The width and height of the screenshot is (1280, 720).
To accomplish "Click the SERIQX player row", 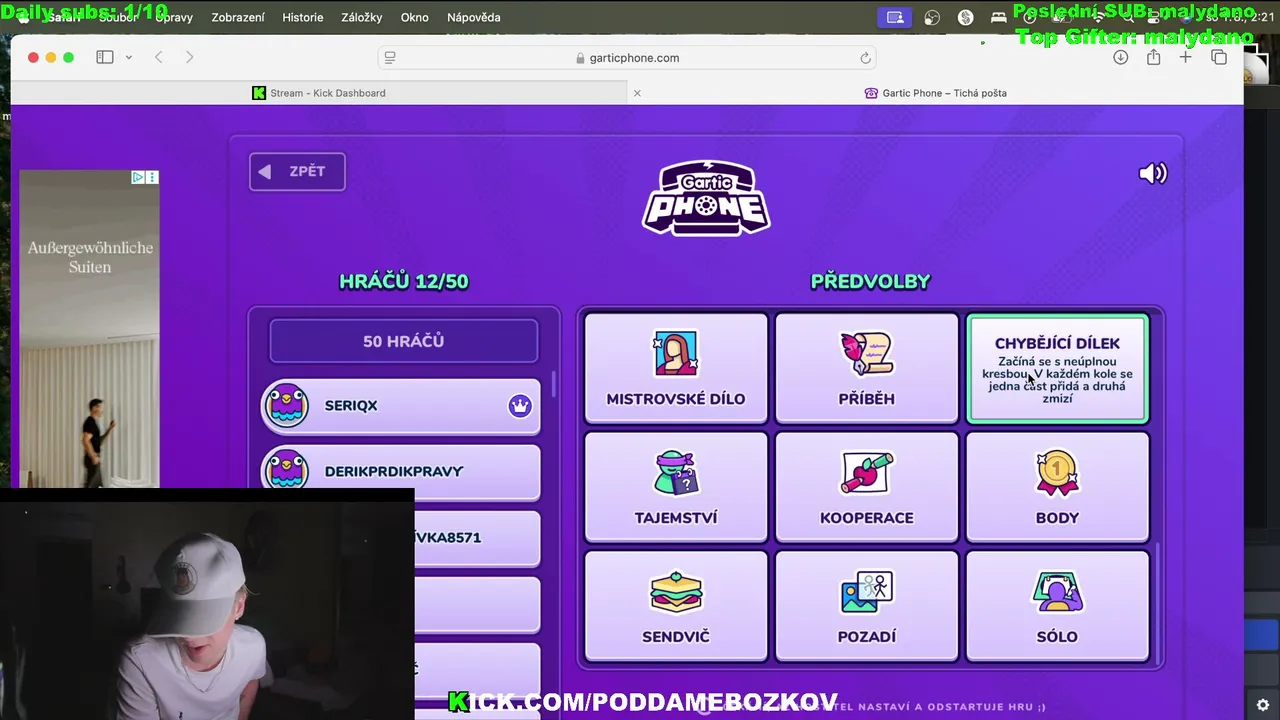I will click(400, 406).
